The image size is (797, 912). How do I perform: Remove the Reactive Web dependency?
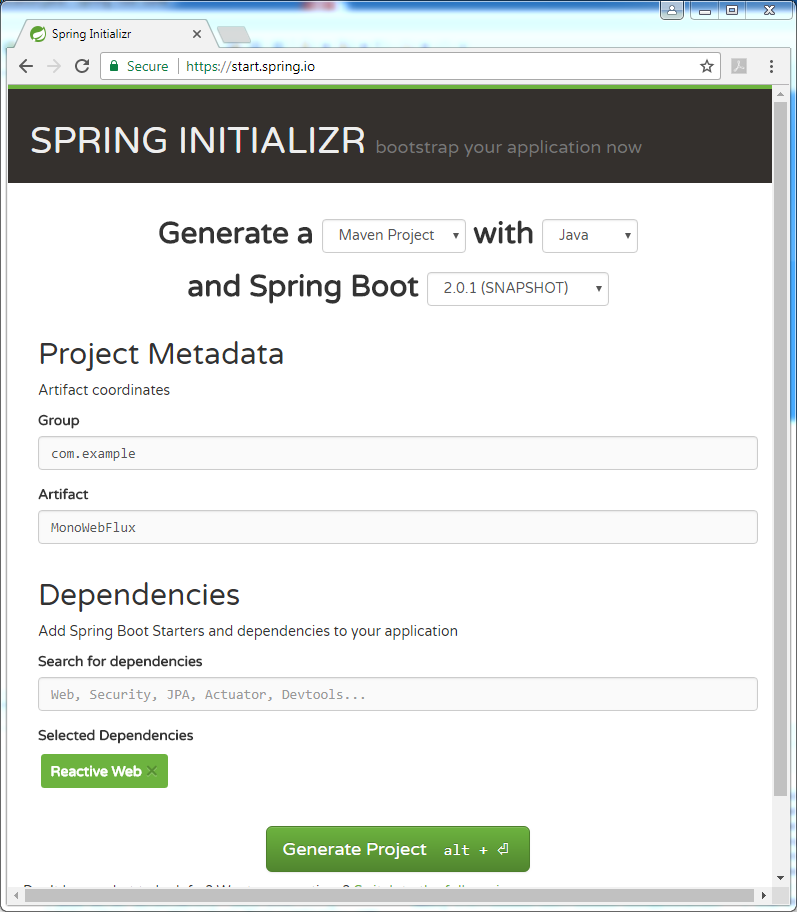pyautogui.click(x=152, y=771)
